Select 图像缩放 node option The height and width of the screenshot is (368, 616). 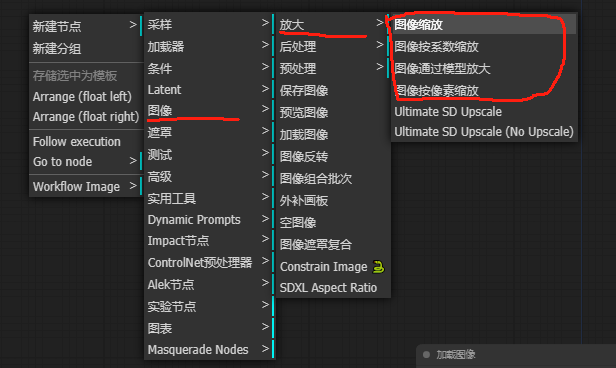(x=484, y=24)
